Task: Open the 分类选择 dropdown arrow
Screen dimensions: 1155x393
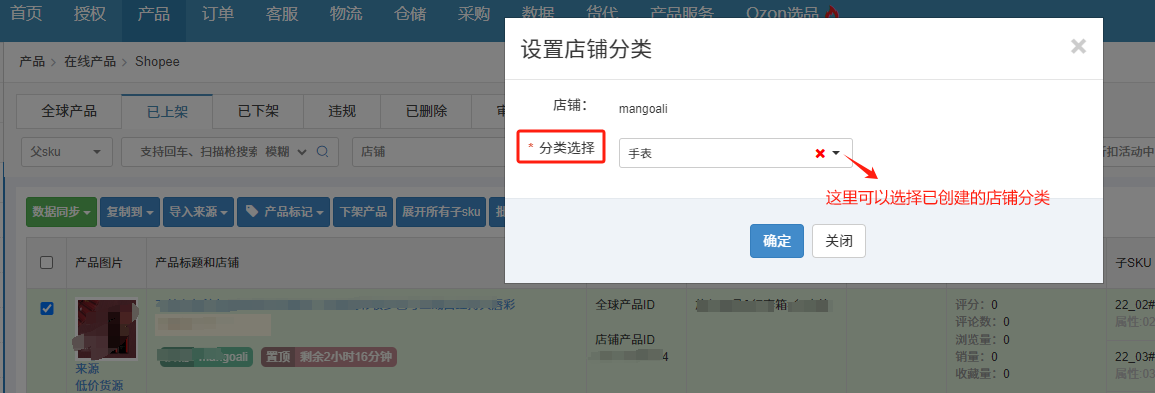Action: tap(836, 153)
